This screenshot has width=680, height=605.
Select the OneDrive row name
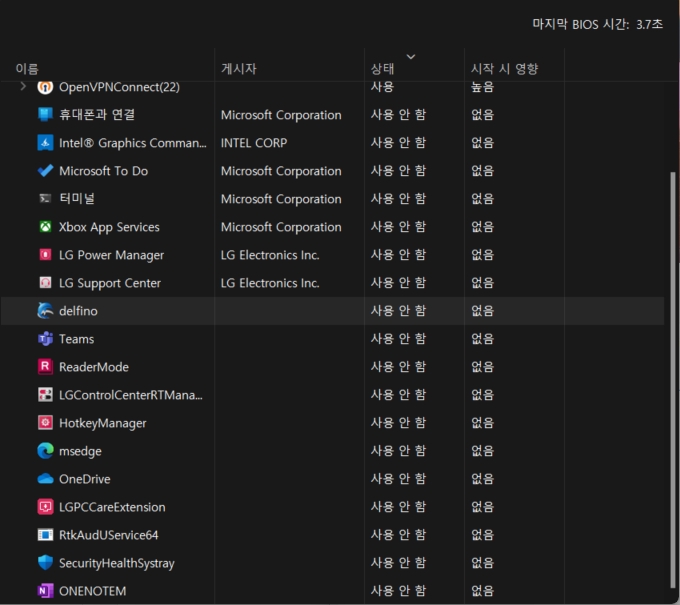(85, 479)
